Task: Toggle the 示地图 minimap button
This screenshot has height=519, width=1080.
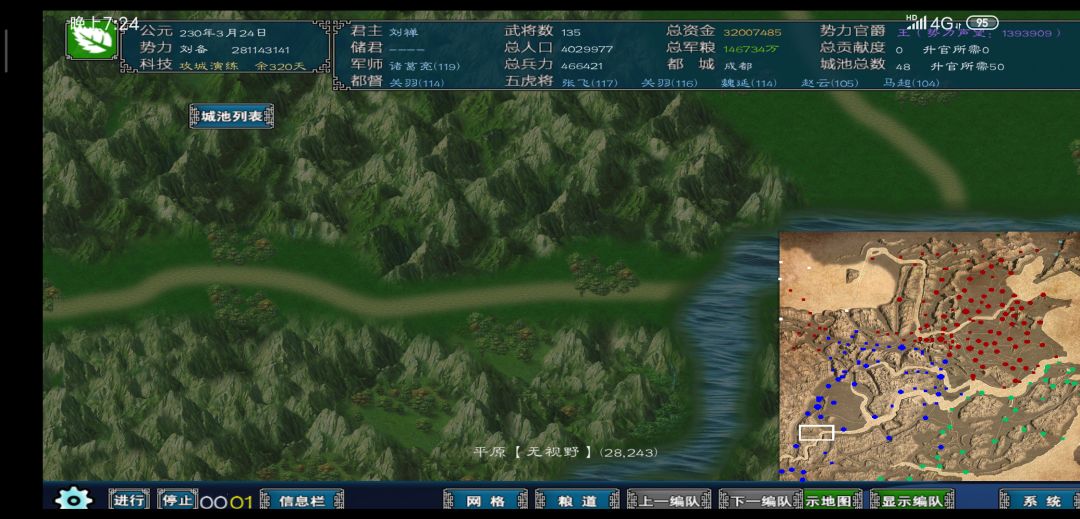Action: tap(833, 500)
